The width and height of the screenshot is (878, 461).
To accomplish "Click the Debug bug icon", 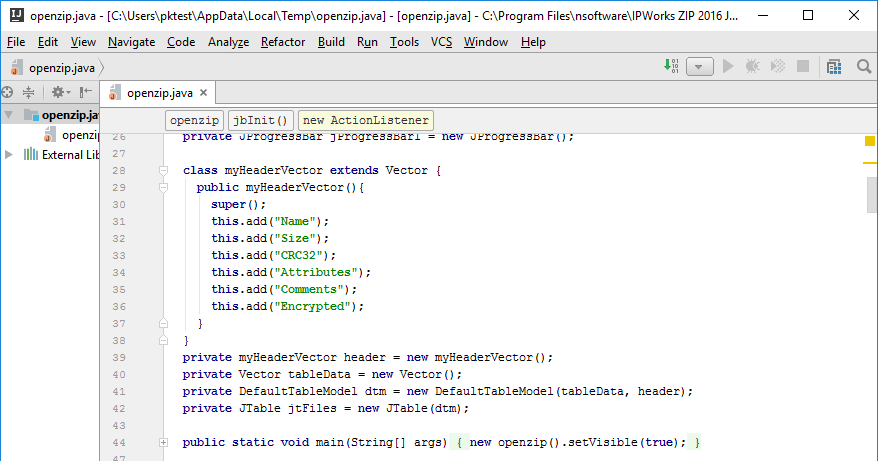I will 752,67.
